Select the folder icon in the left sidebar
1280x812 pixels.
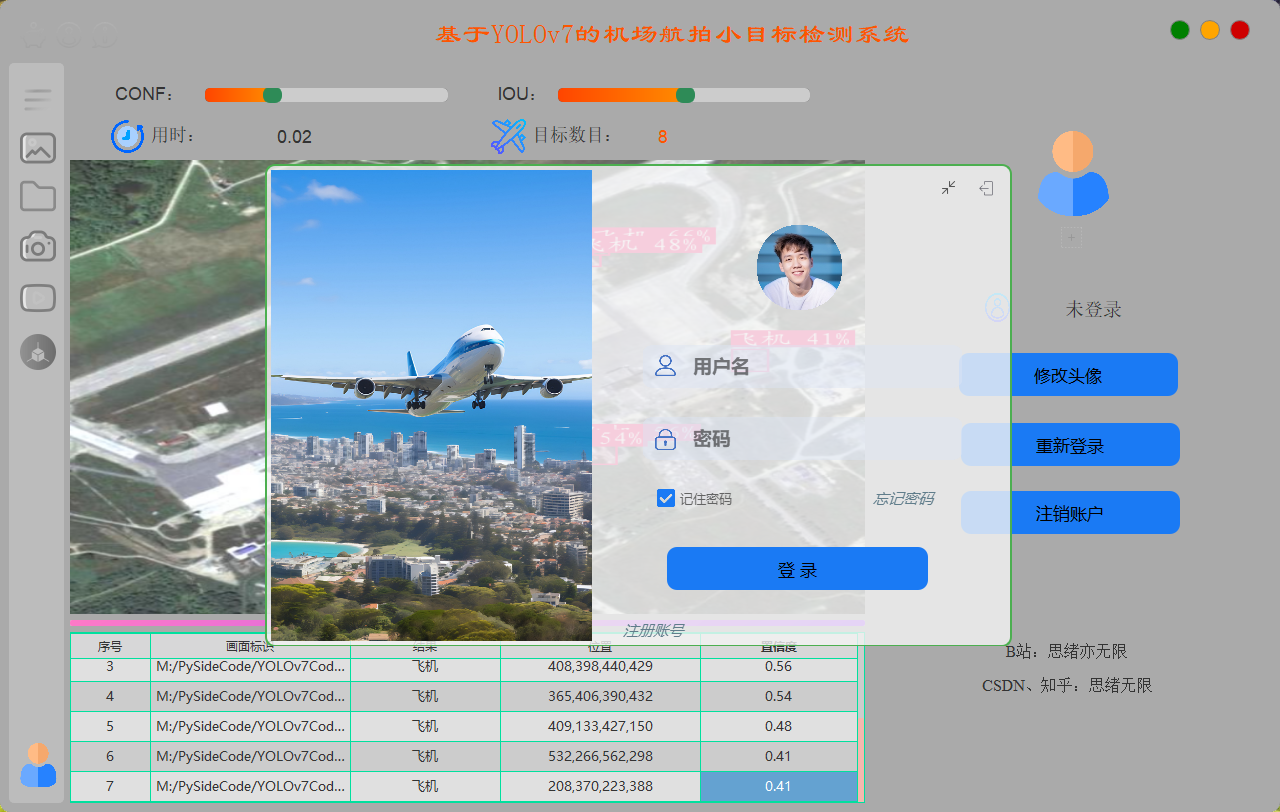pyautogui.click(x=38, y=196)
